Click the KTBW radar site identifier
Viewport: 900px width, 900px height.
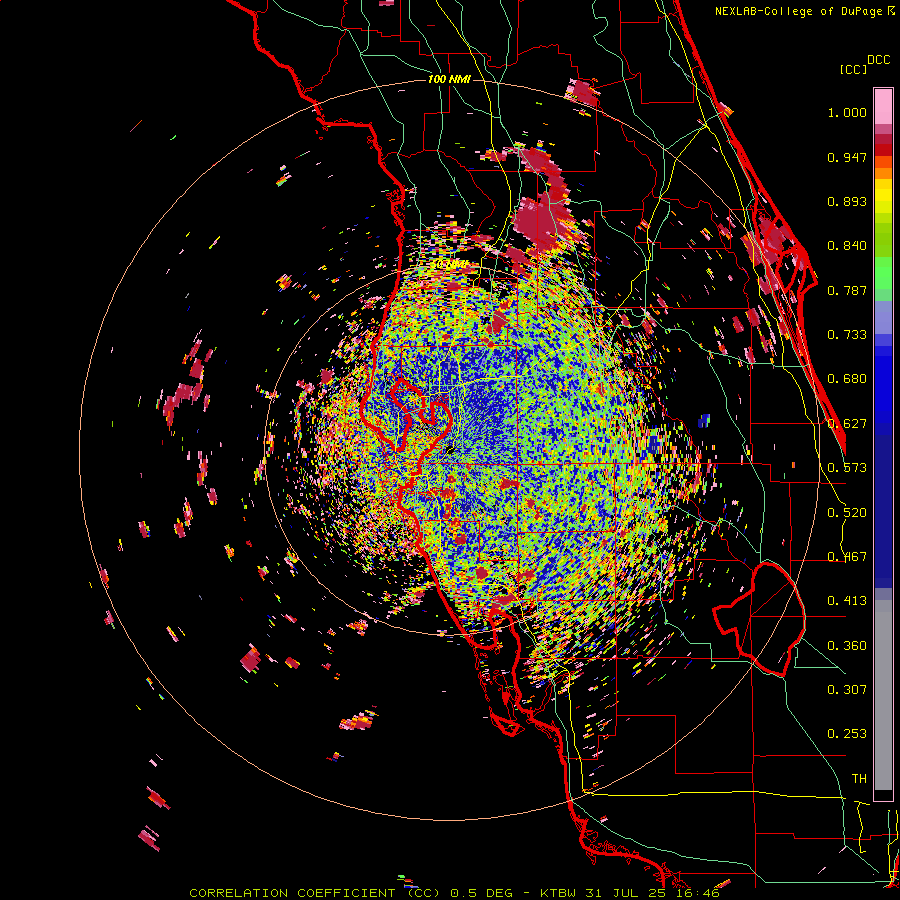click(x=558, y=893)
